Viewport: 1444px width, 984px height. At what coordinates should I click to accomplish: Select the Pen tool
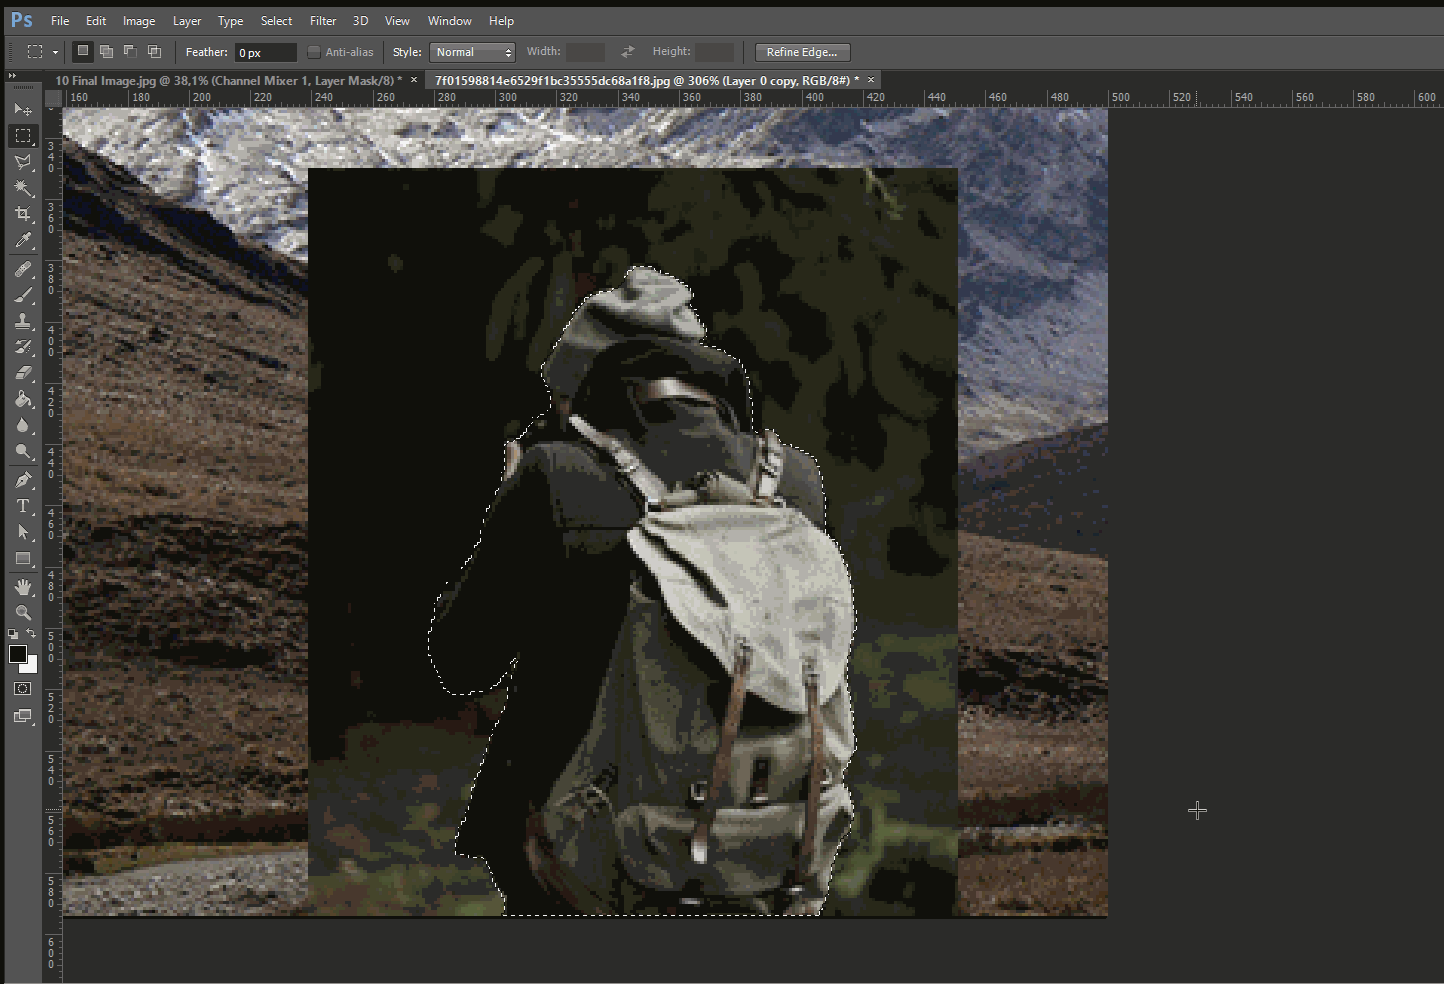click(x=23, y=480)
